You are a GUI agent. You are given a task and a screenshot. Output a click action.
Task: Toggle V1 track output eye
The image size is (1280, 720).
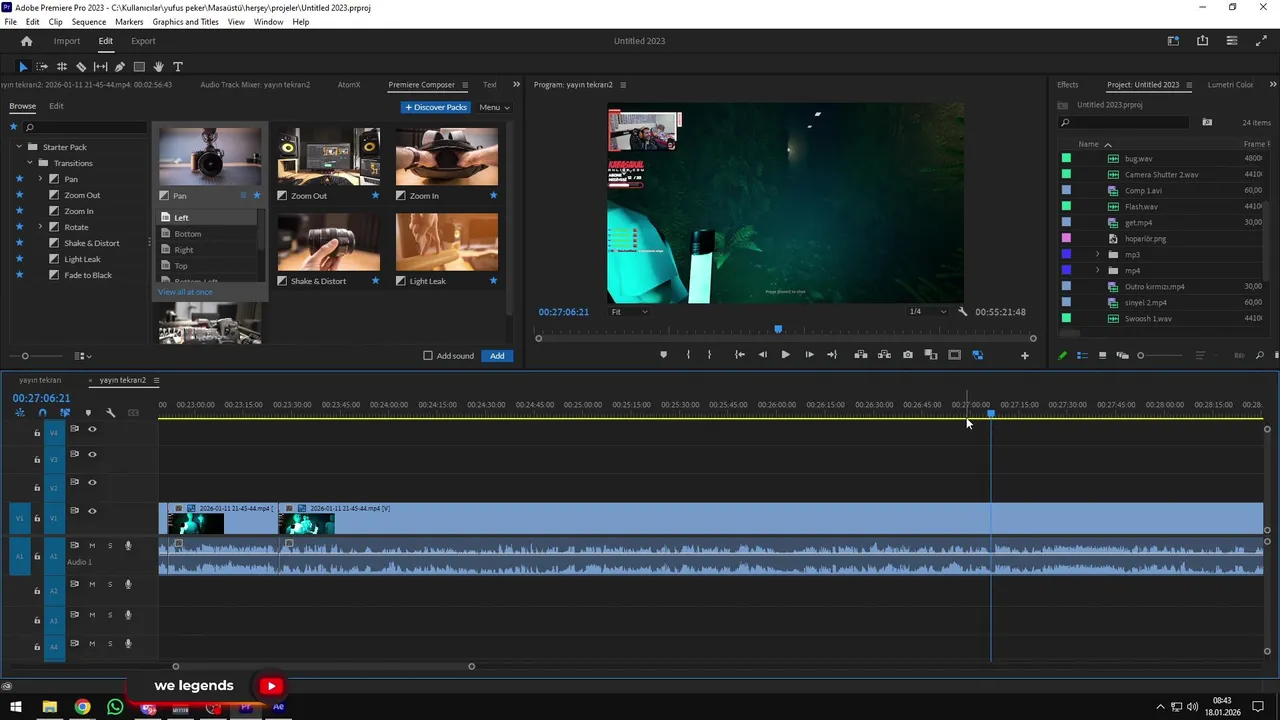pyautogui.click(x=92, y=511)
